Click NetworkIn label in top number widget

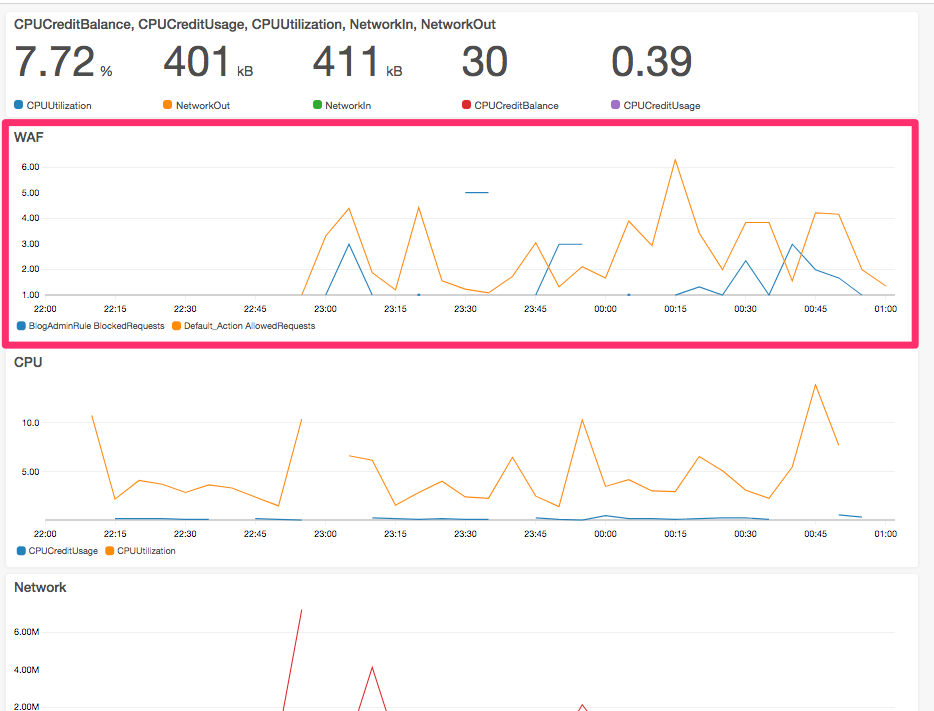348,105
